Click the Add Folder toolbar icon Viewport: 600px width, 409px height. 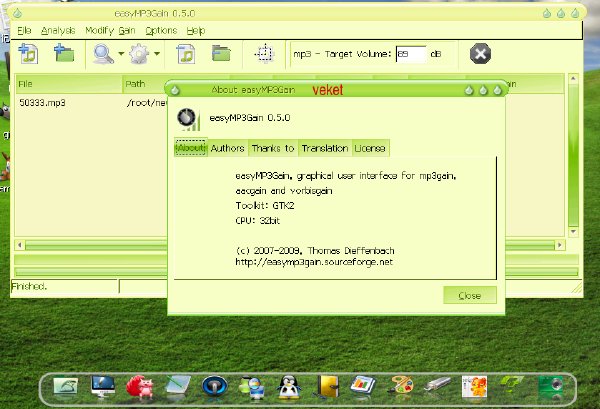(64, 53)
